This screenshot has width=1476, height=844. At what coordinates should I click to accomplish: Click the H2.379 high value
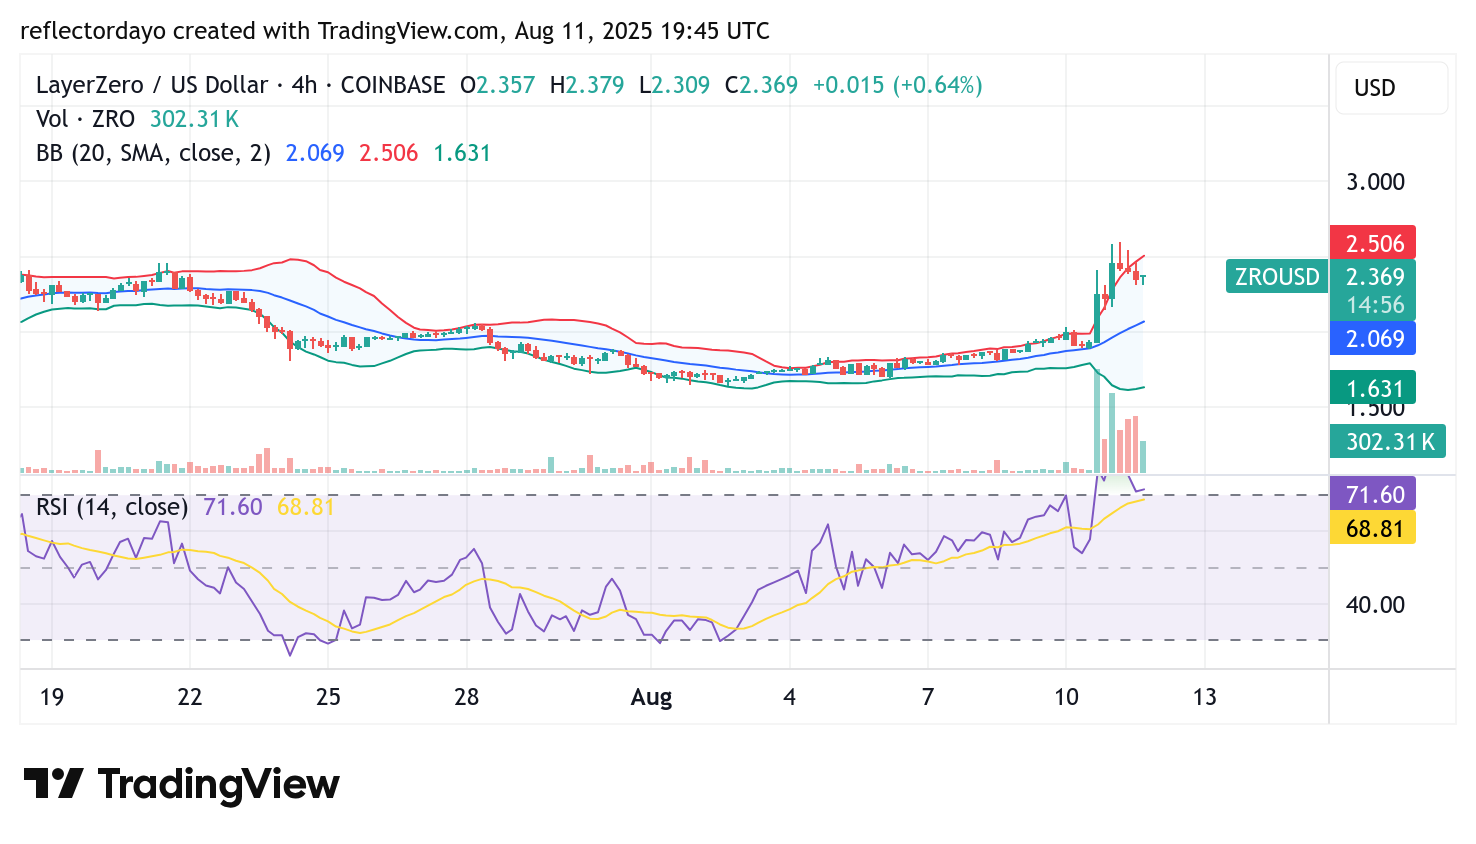[587, 85]
